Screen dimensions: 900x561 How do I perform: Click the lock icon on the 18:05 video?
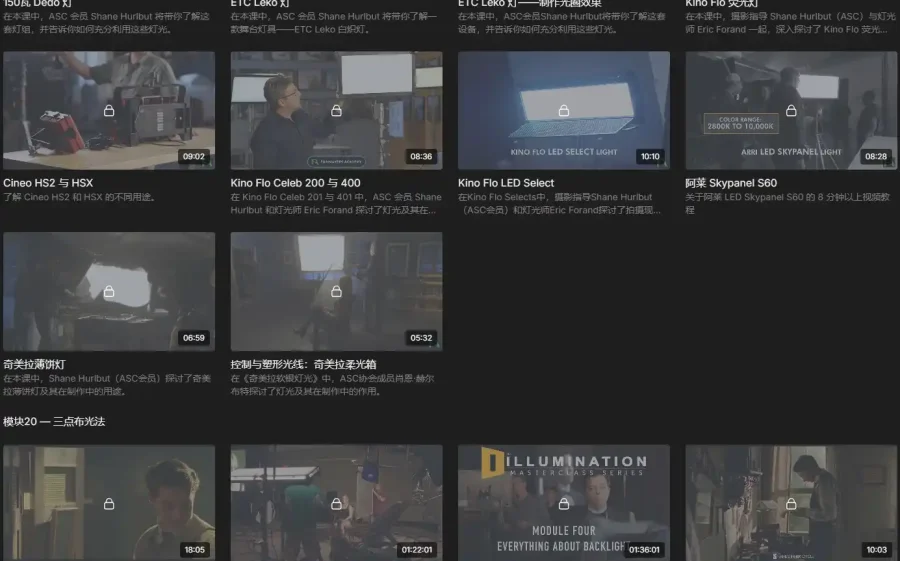109,504
